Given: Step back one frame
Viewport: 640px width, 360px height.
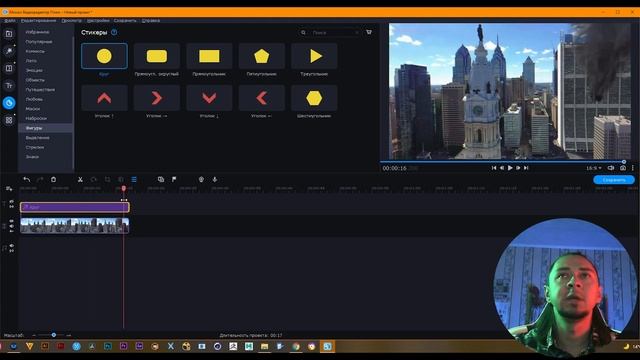Looking at the screenshot, I should coord(502,168).
